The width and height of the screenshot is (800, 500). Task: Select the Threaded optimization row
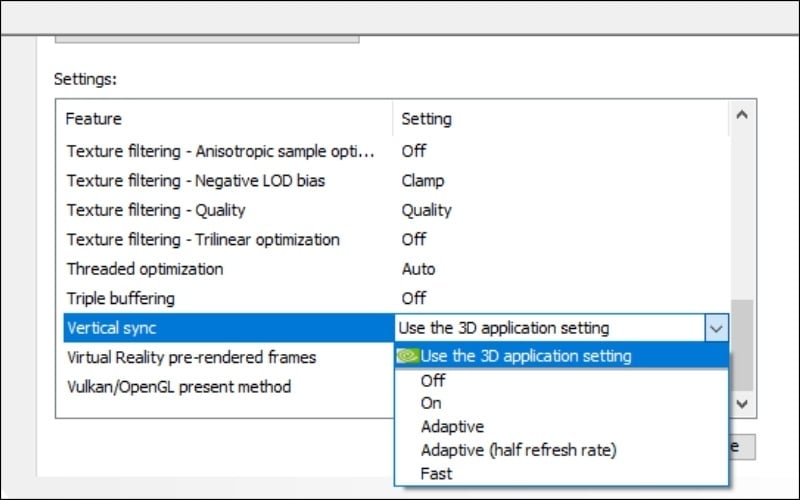point(144,269)
